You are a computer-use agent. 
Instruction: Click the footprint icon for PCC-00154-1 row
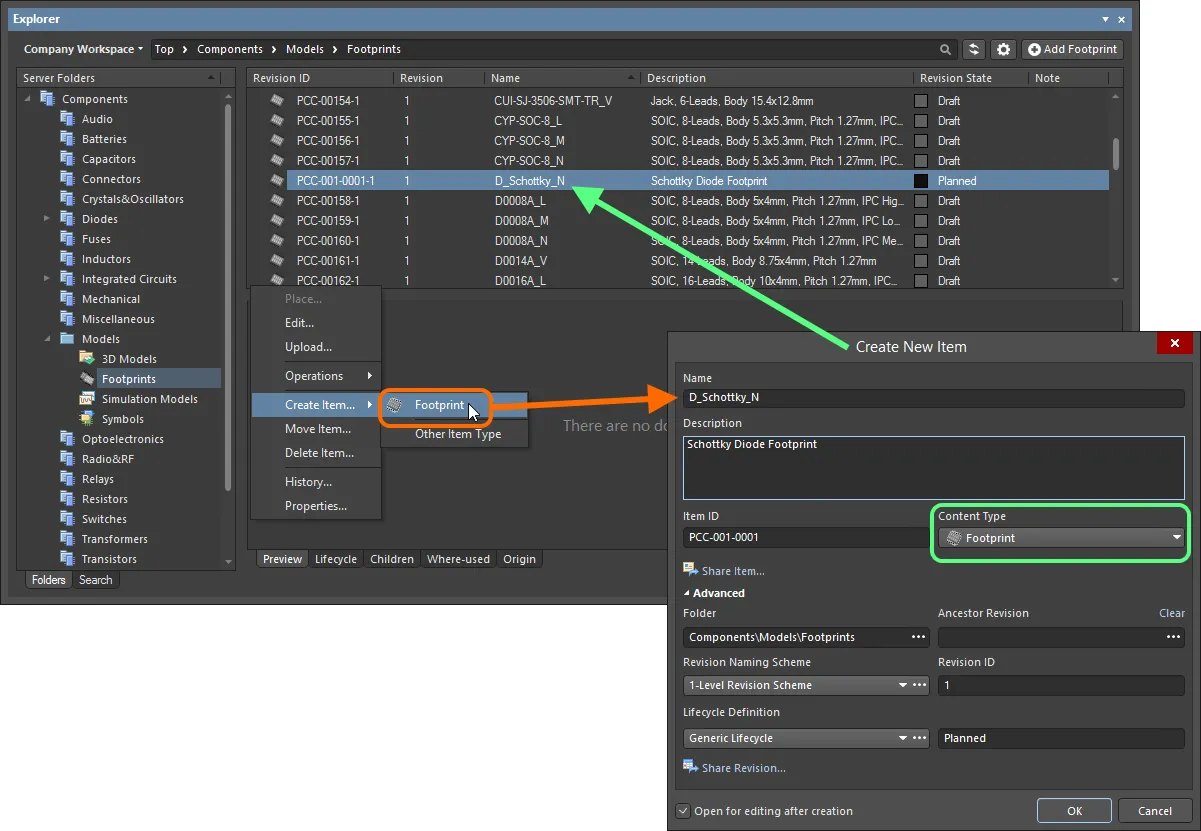277,101
